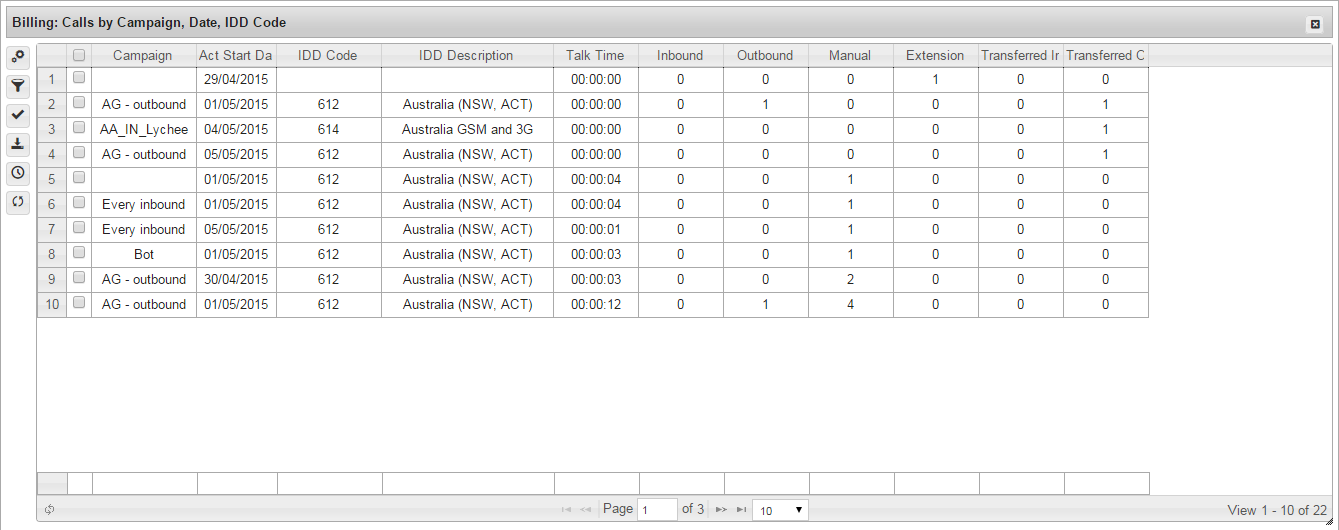Open the clock schedule icon

tap(18, 173)
